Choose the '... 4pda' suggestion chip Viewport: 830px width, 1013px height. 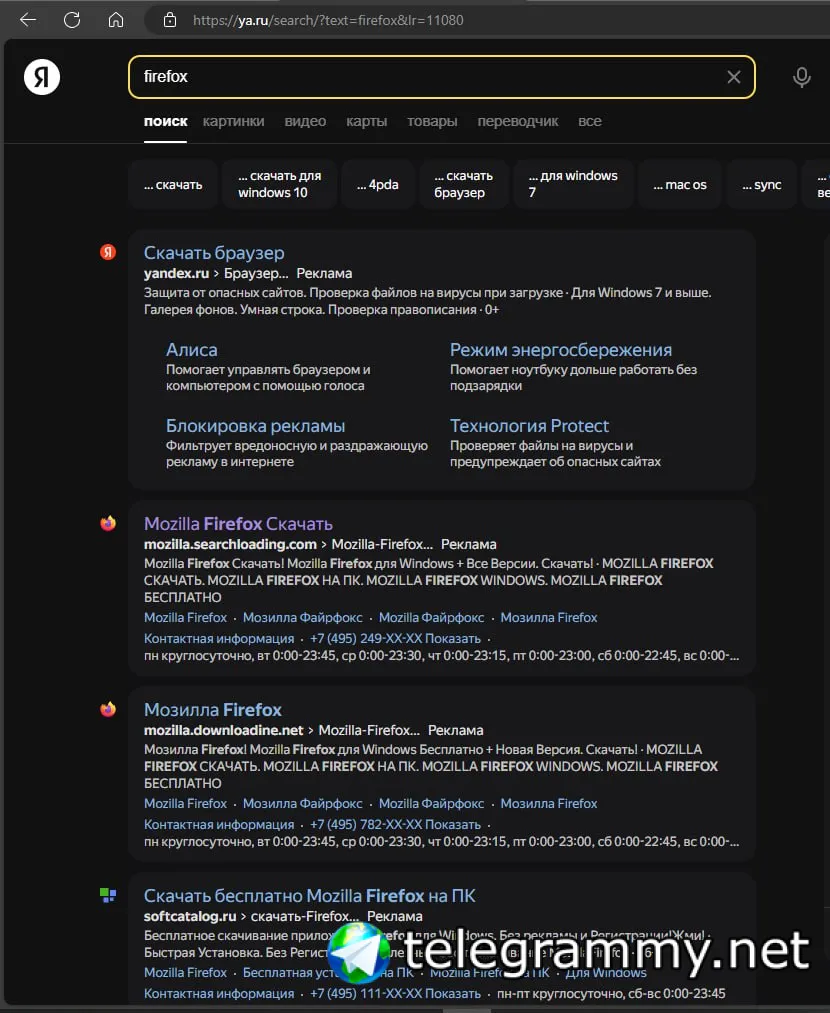click(378, 185)
